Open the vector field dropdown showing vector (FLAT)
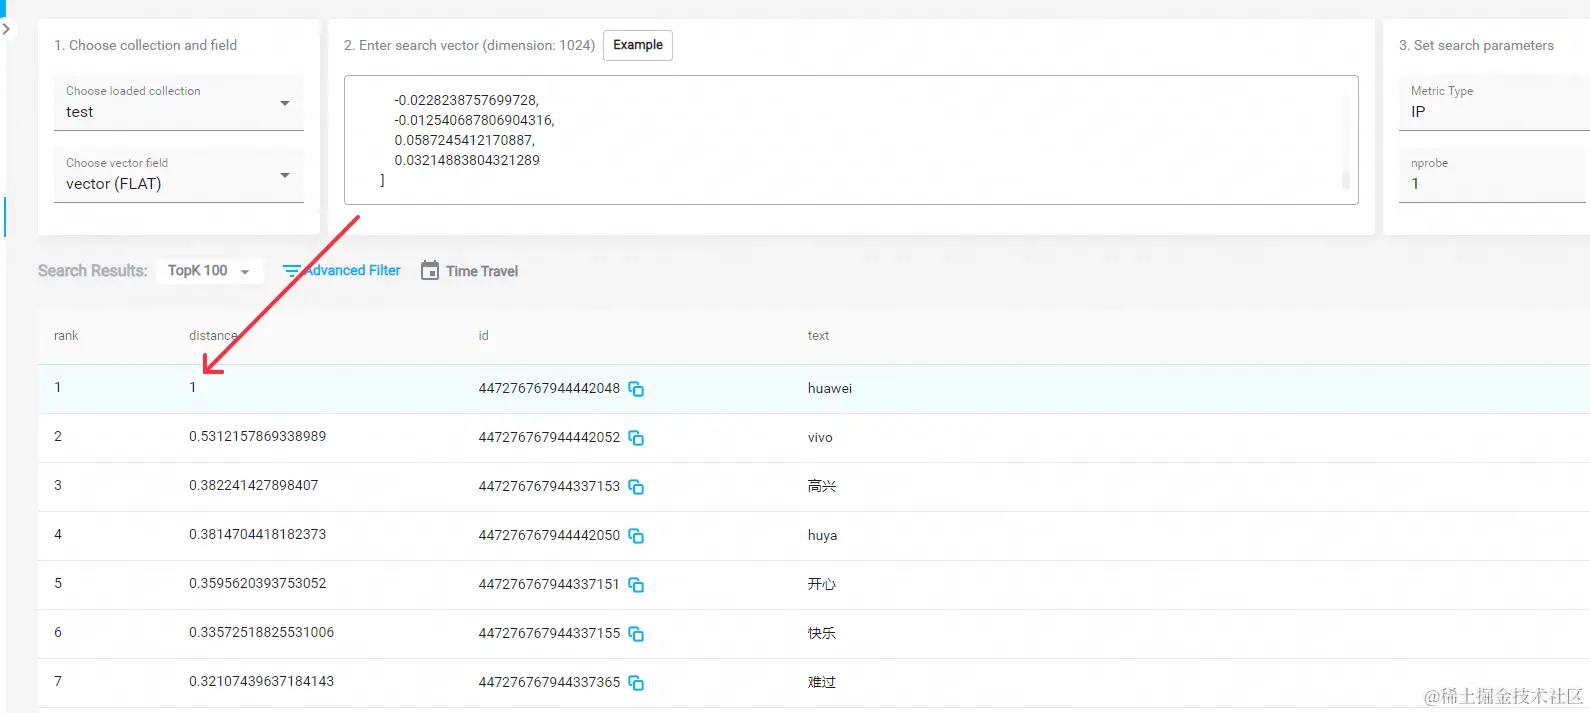The width and height of the screenshot is (1590, 713). [179, 175]
